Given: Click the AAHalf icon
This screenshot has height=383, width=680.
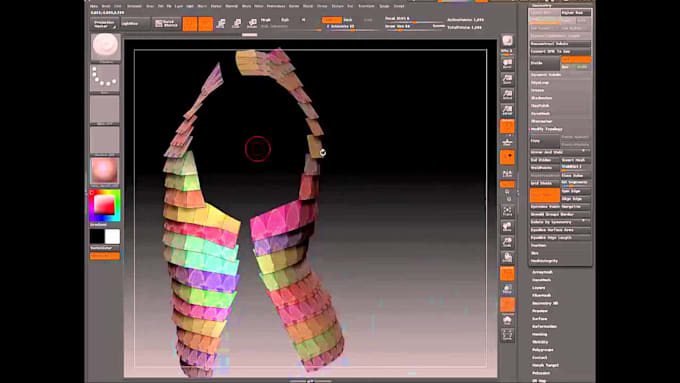Looking at the screenshot, I should [x=507, y=110].
